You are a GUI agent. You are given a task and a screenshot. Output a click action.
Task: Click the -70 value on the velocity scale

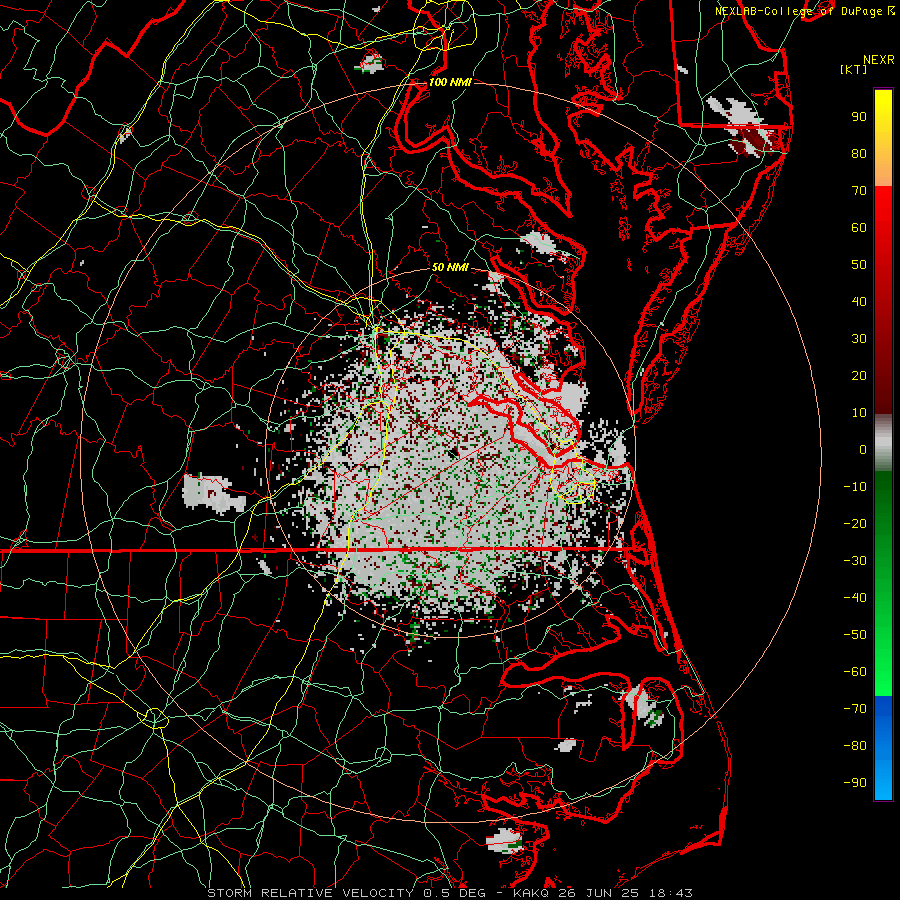click(855, 709)
